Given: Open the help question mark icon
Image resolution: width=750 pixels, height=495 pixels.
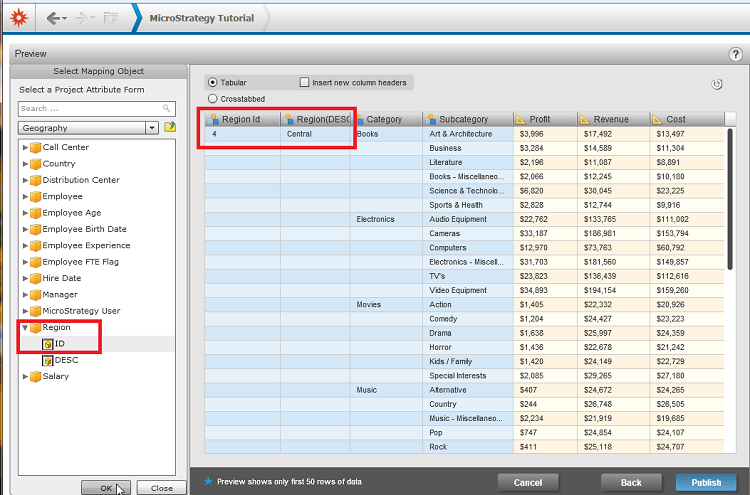Looking at the screenshot, I should tap(735, 54).
